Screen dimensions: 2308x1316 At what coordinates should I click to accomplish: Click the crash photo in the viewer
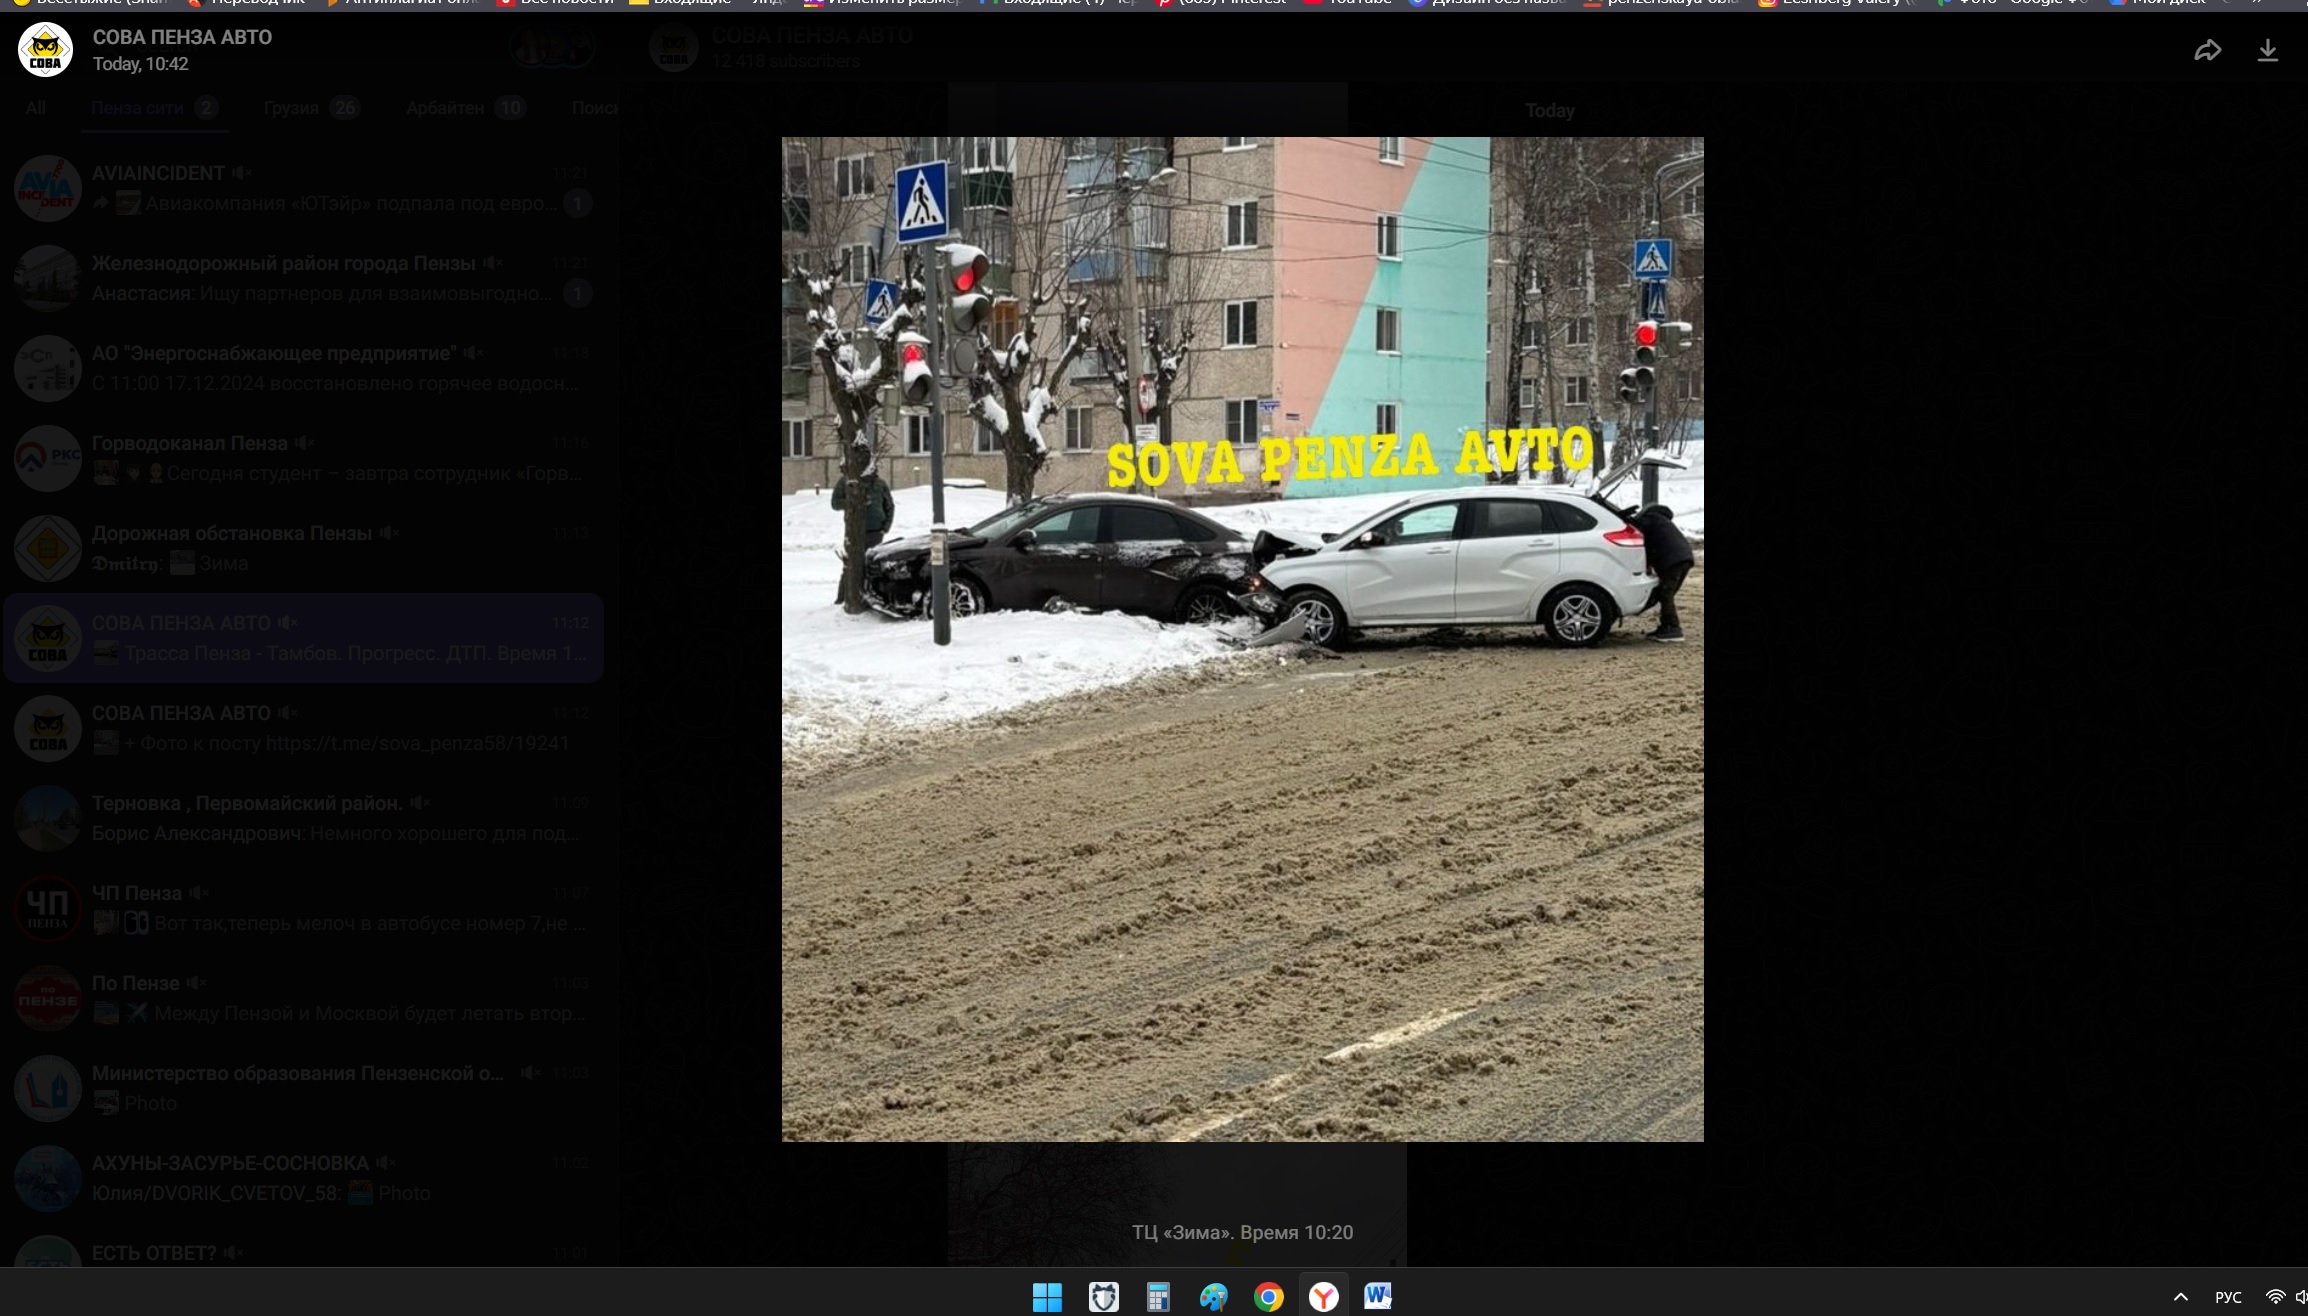(1242, 639)
